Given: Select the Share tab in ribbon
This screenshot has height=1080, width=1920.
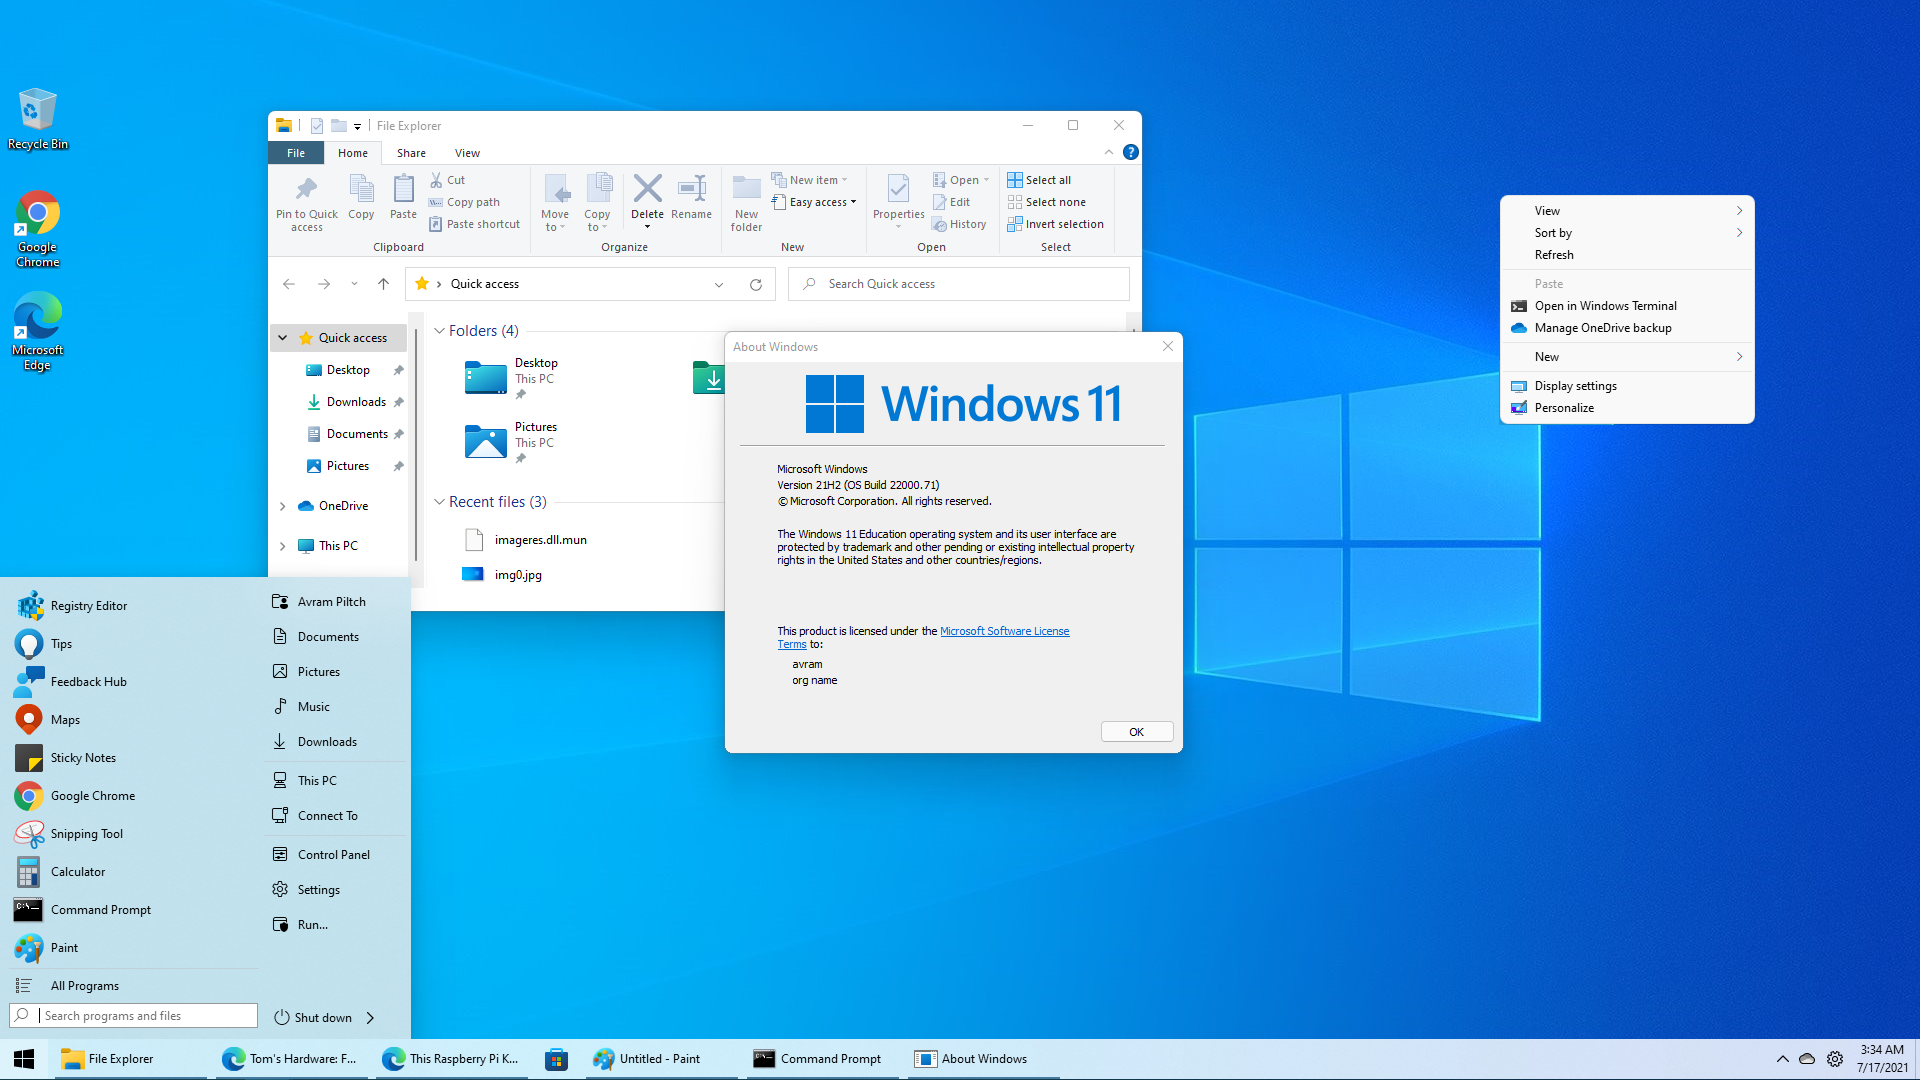Looking at the screenshot, I should (x=410, y=153).
